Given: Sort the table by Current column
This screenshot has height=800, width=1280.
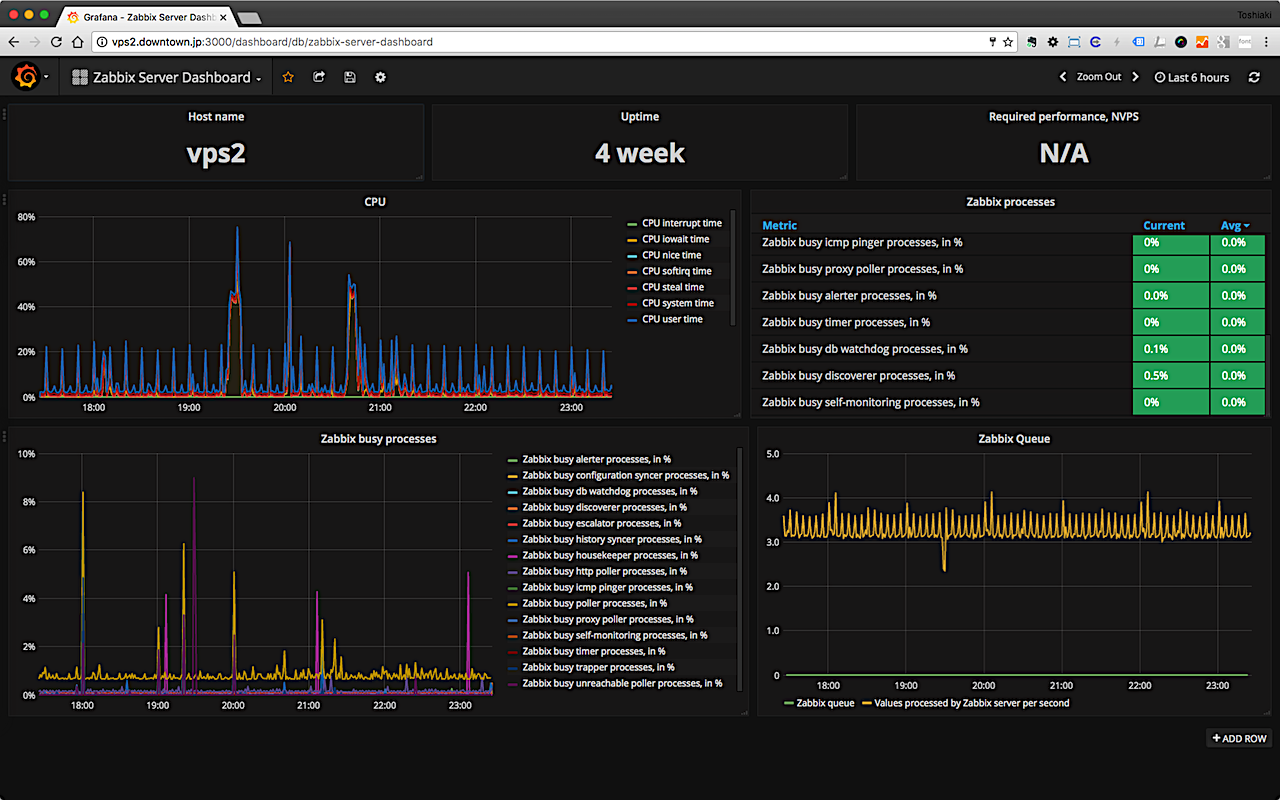Looking at the screenshot, I should 1164,225.
